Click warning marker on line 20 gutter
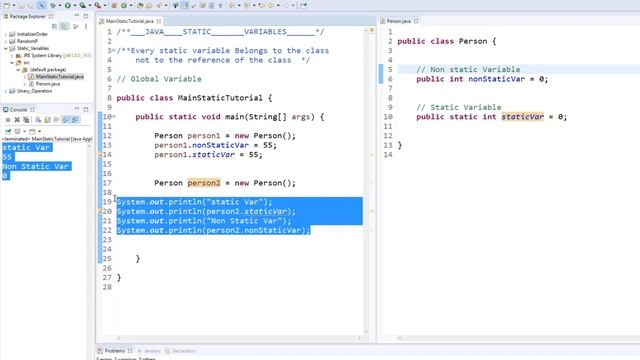Viewport: 640px width, 360px height. pyautogui.click(x=100, y=211)
